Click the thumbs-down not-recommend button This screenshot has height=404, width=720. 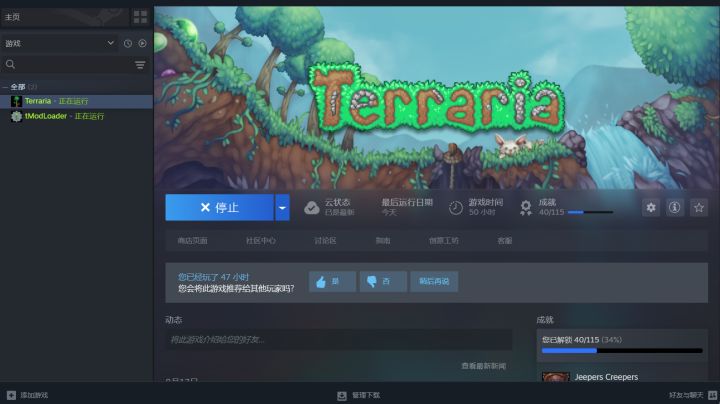point(383,281)
